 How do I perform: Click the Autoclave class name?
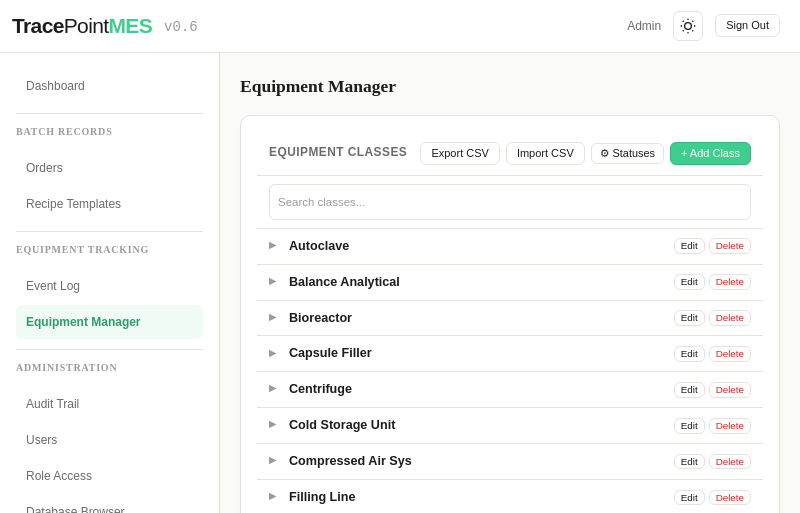[319, 246]
